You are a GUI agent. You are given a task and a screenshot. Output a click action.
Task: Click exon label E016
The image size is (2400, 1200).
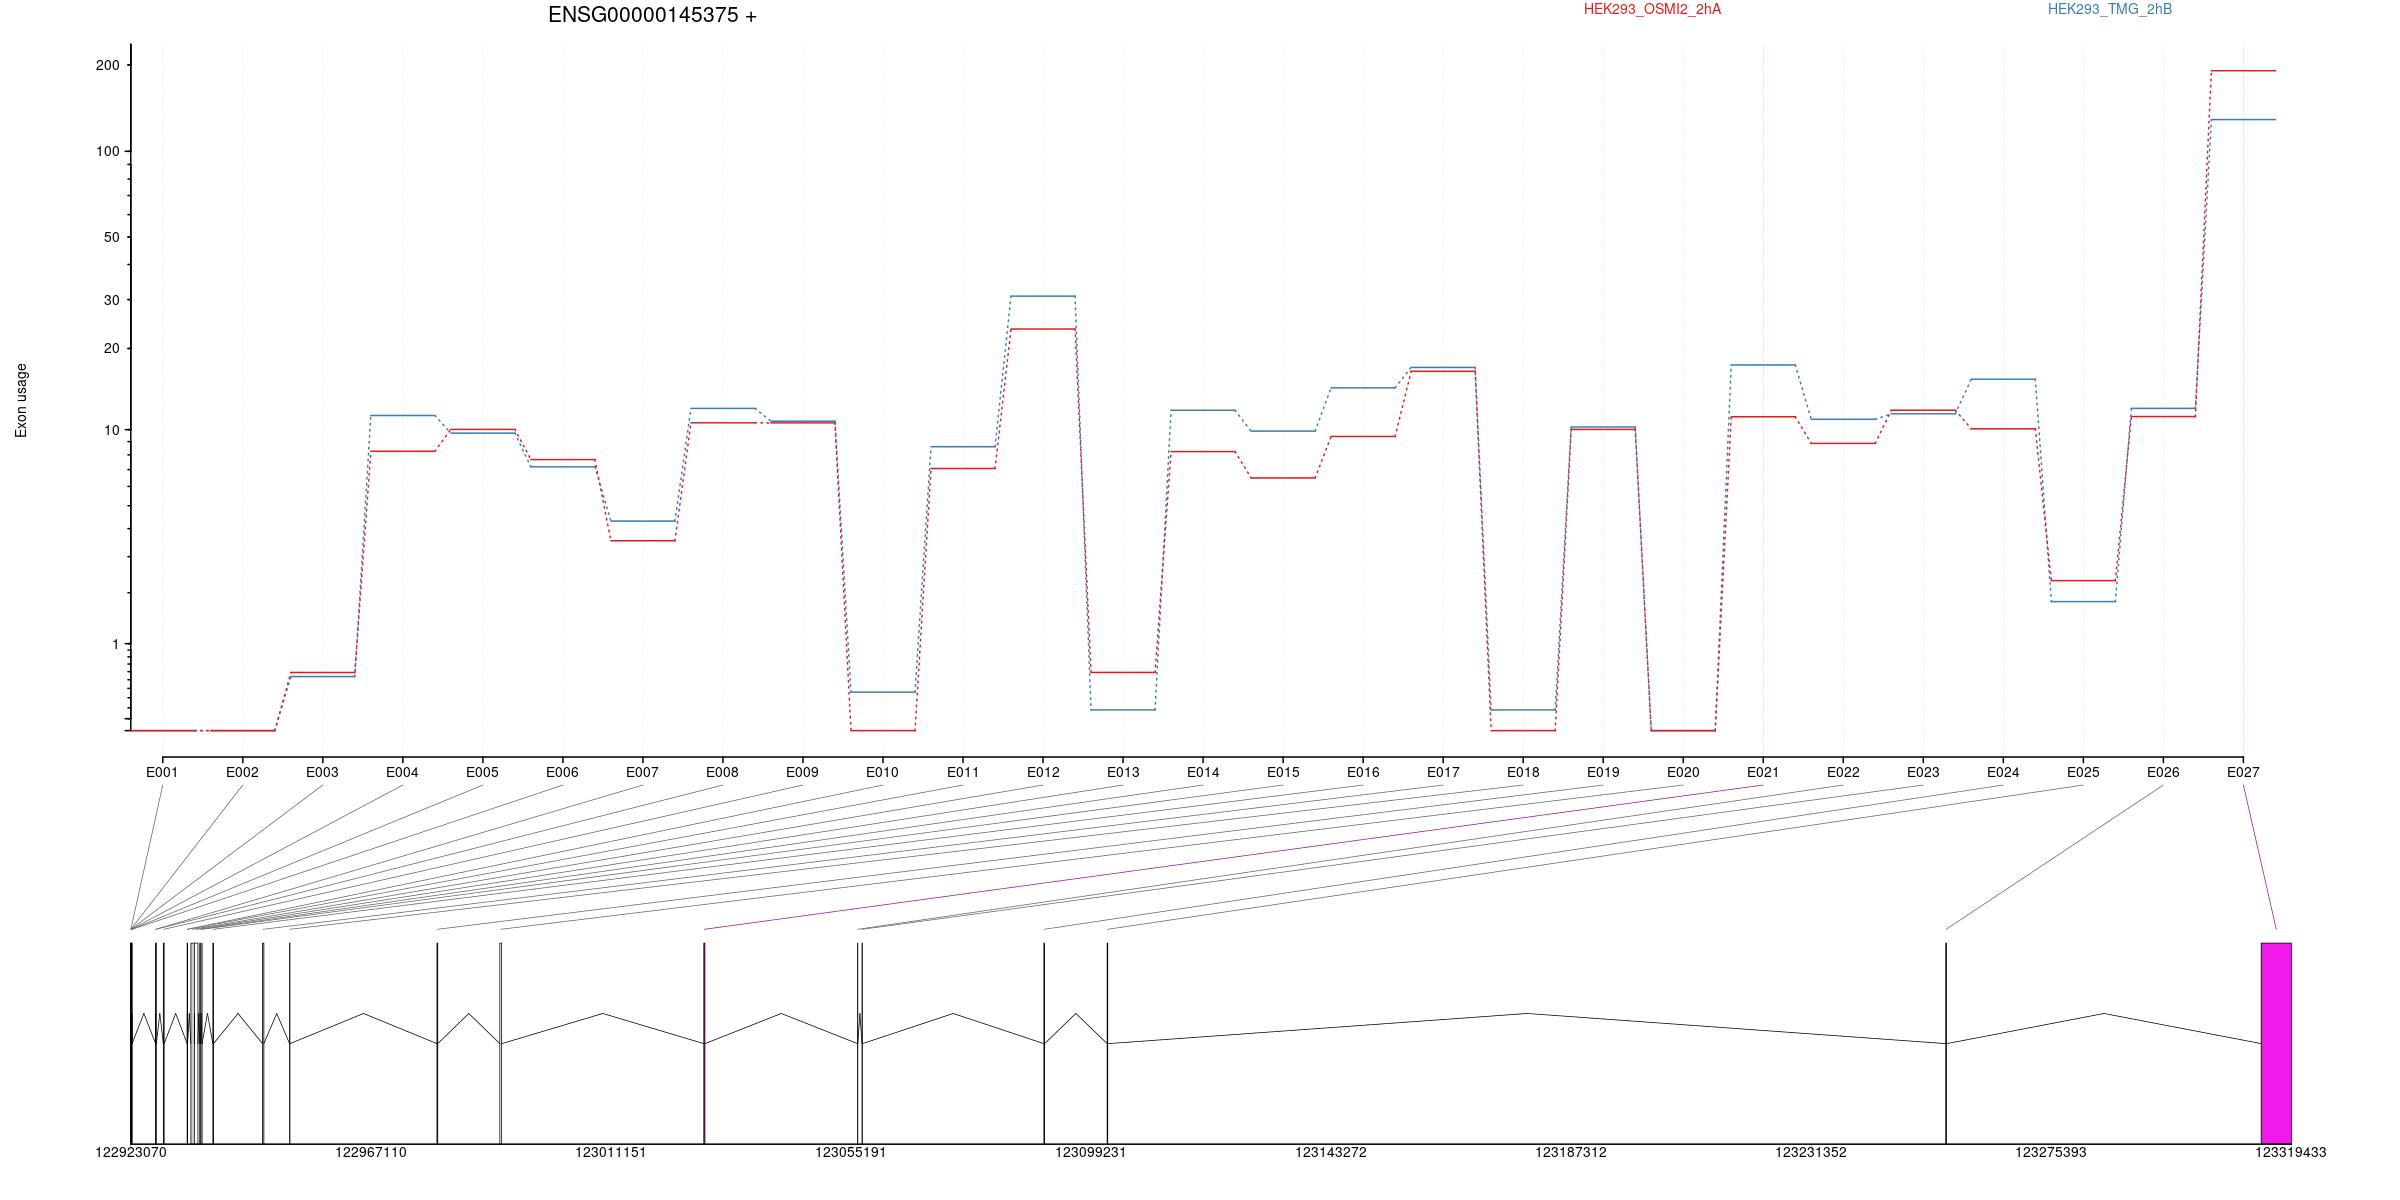pos(1363,772)
